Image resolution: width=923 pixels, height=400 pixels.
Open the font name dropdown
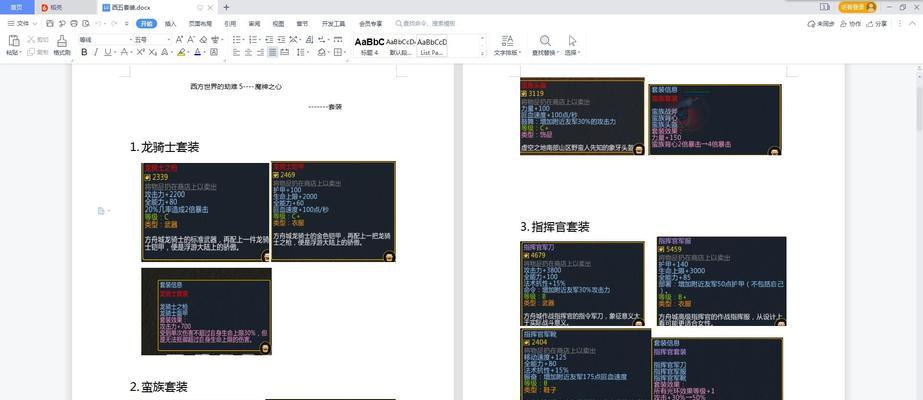103,40
